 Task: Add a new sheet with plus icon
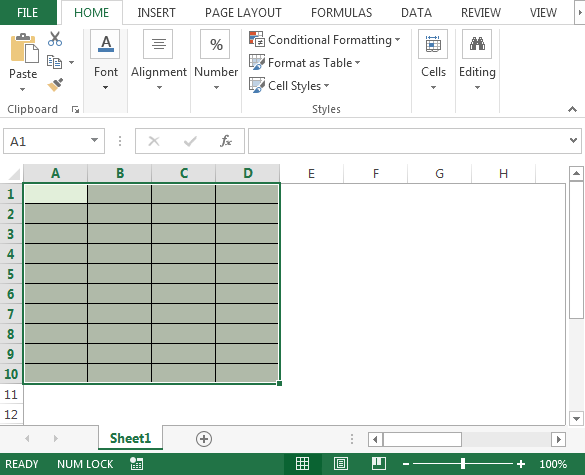pos(204,439)
